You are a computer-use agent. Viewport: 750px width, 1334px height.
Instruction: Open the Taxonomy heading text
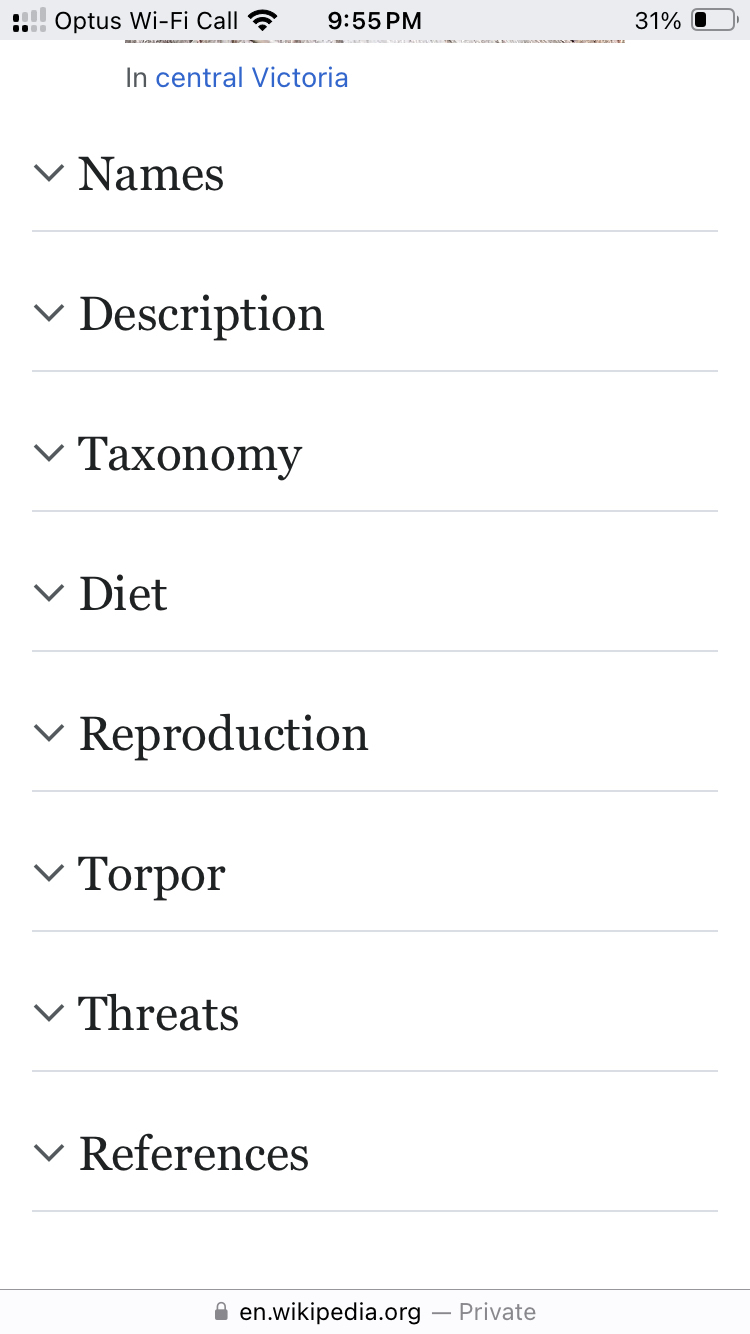pos(190,455)
